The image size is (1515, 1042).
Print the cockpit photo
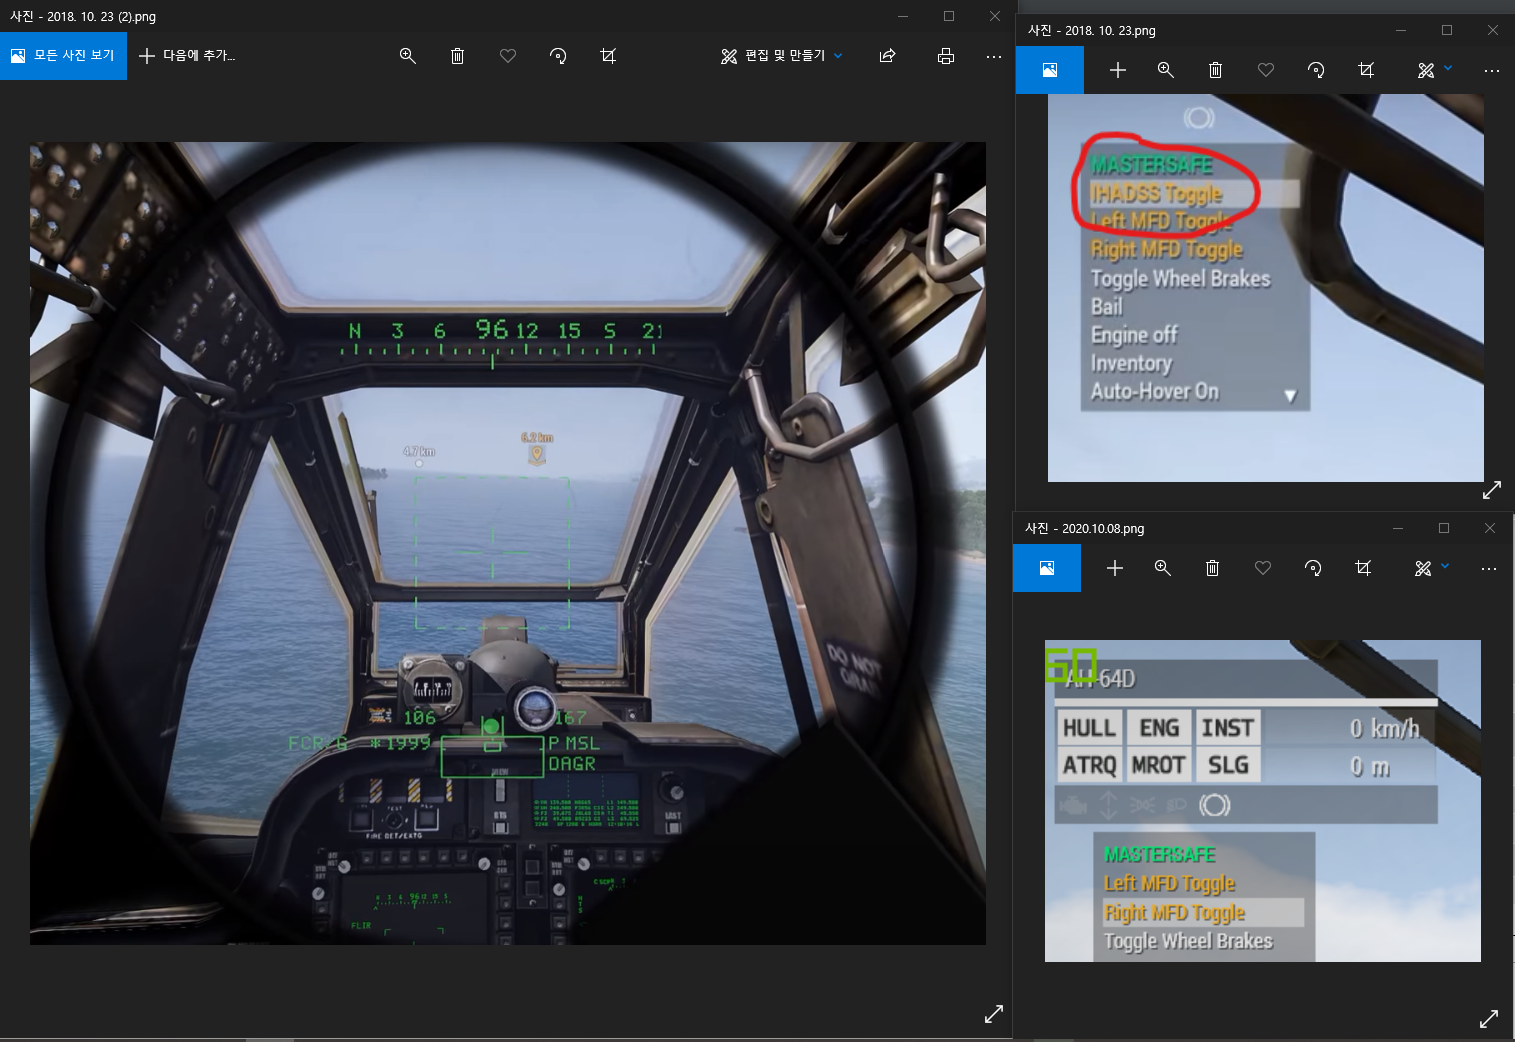pyautogui.click(x=945, y=56)
